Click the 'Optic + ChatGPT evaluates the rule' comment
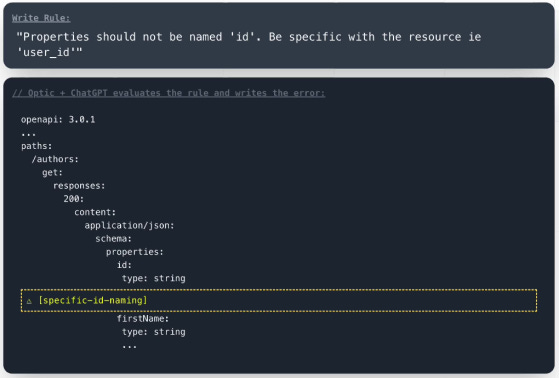The width and height of the screenshot is (559, 378). 169,93
